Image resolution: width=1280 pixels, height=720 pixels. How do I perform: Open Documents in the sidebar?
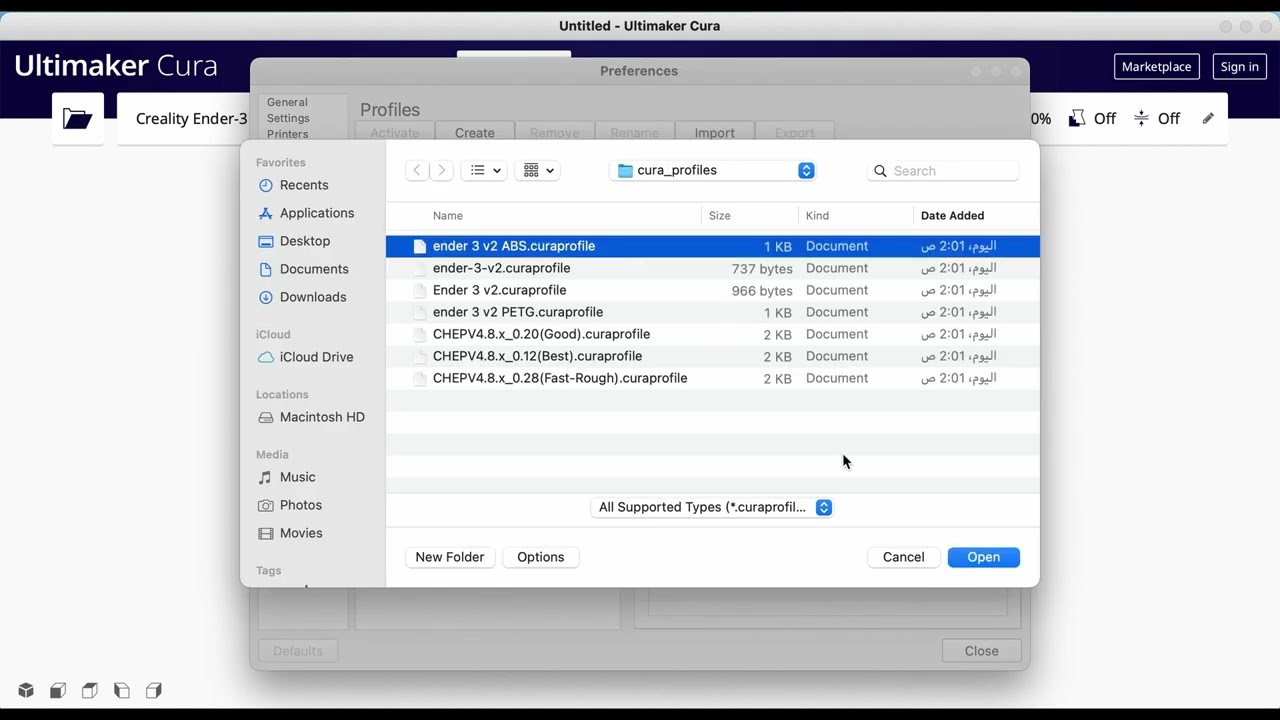coord(314,269)
